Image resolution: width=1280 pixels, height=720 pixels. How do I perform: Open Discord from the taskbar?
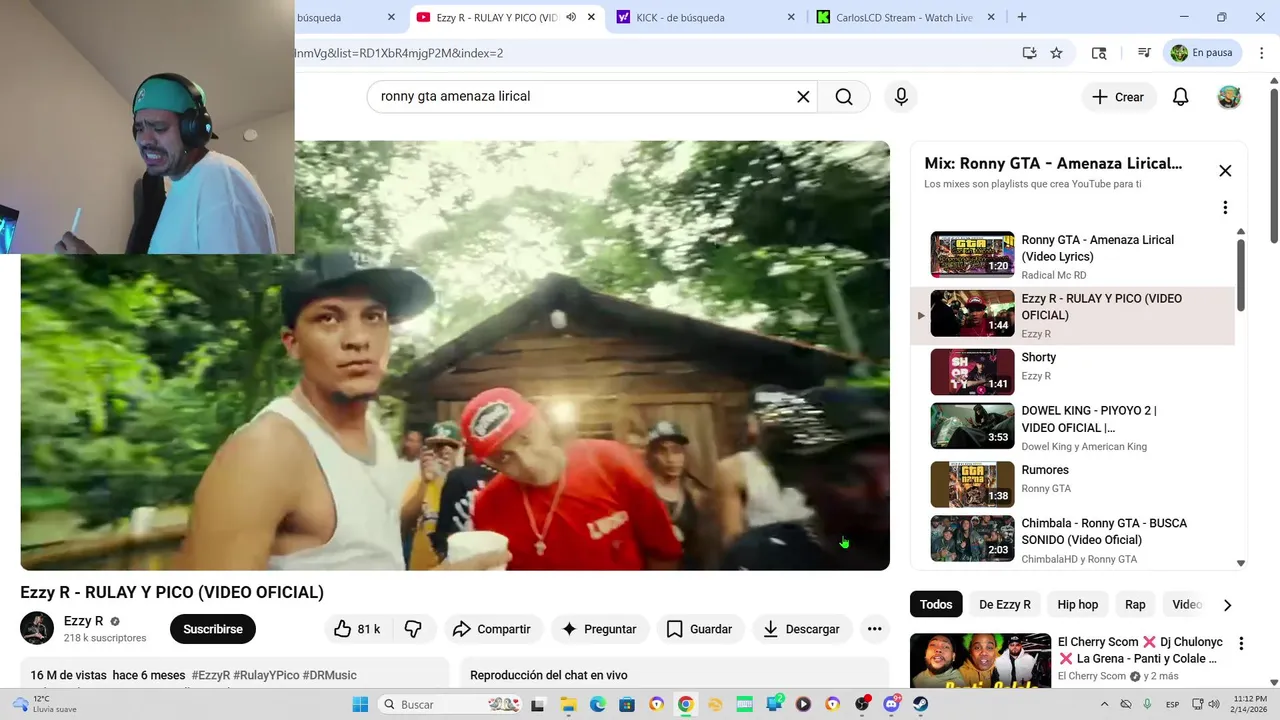(891, 704)
